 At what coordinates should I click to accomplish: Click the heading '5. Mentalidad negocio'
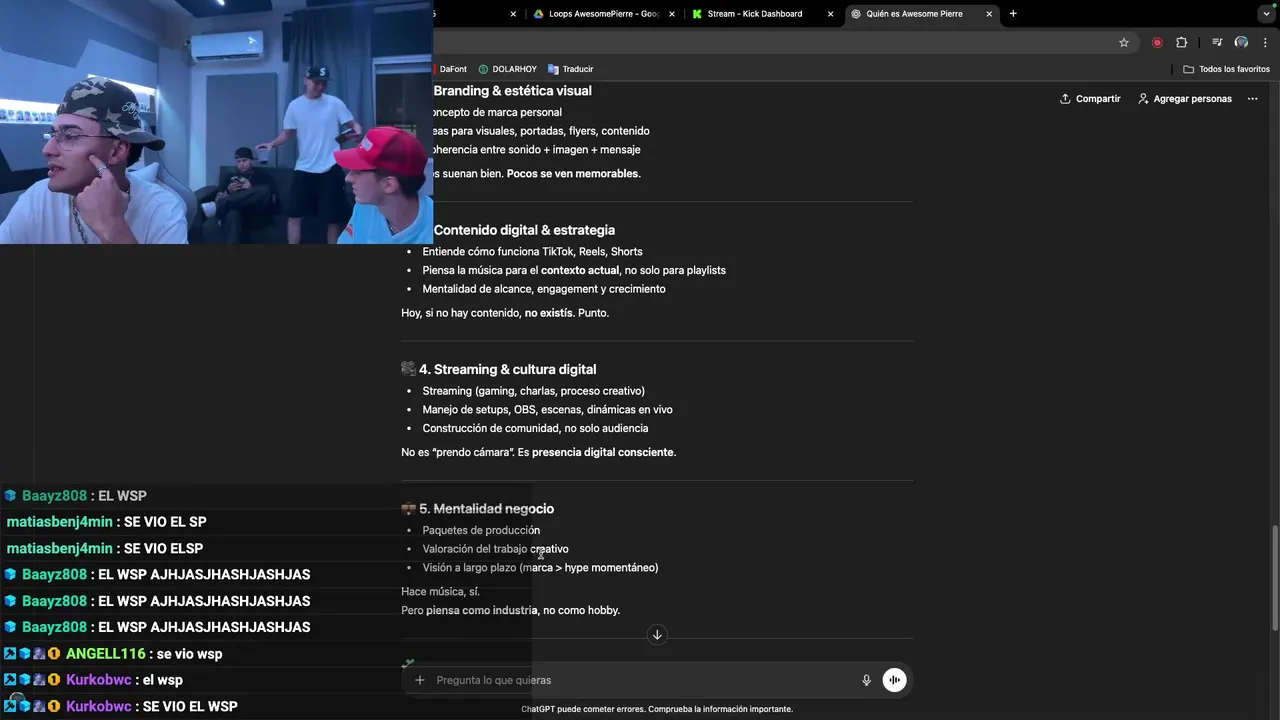[x=486, y=509]
